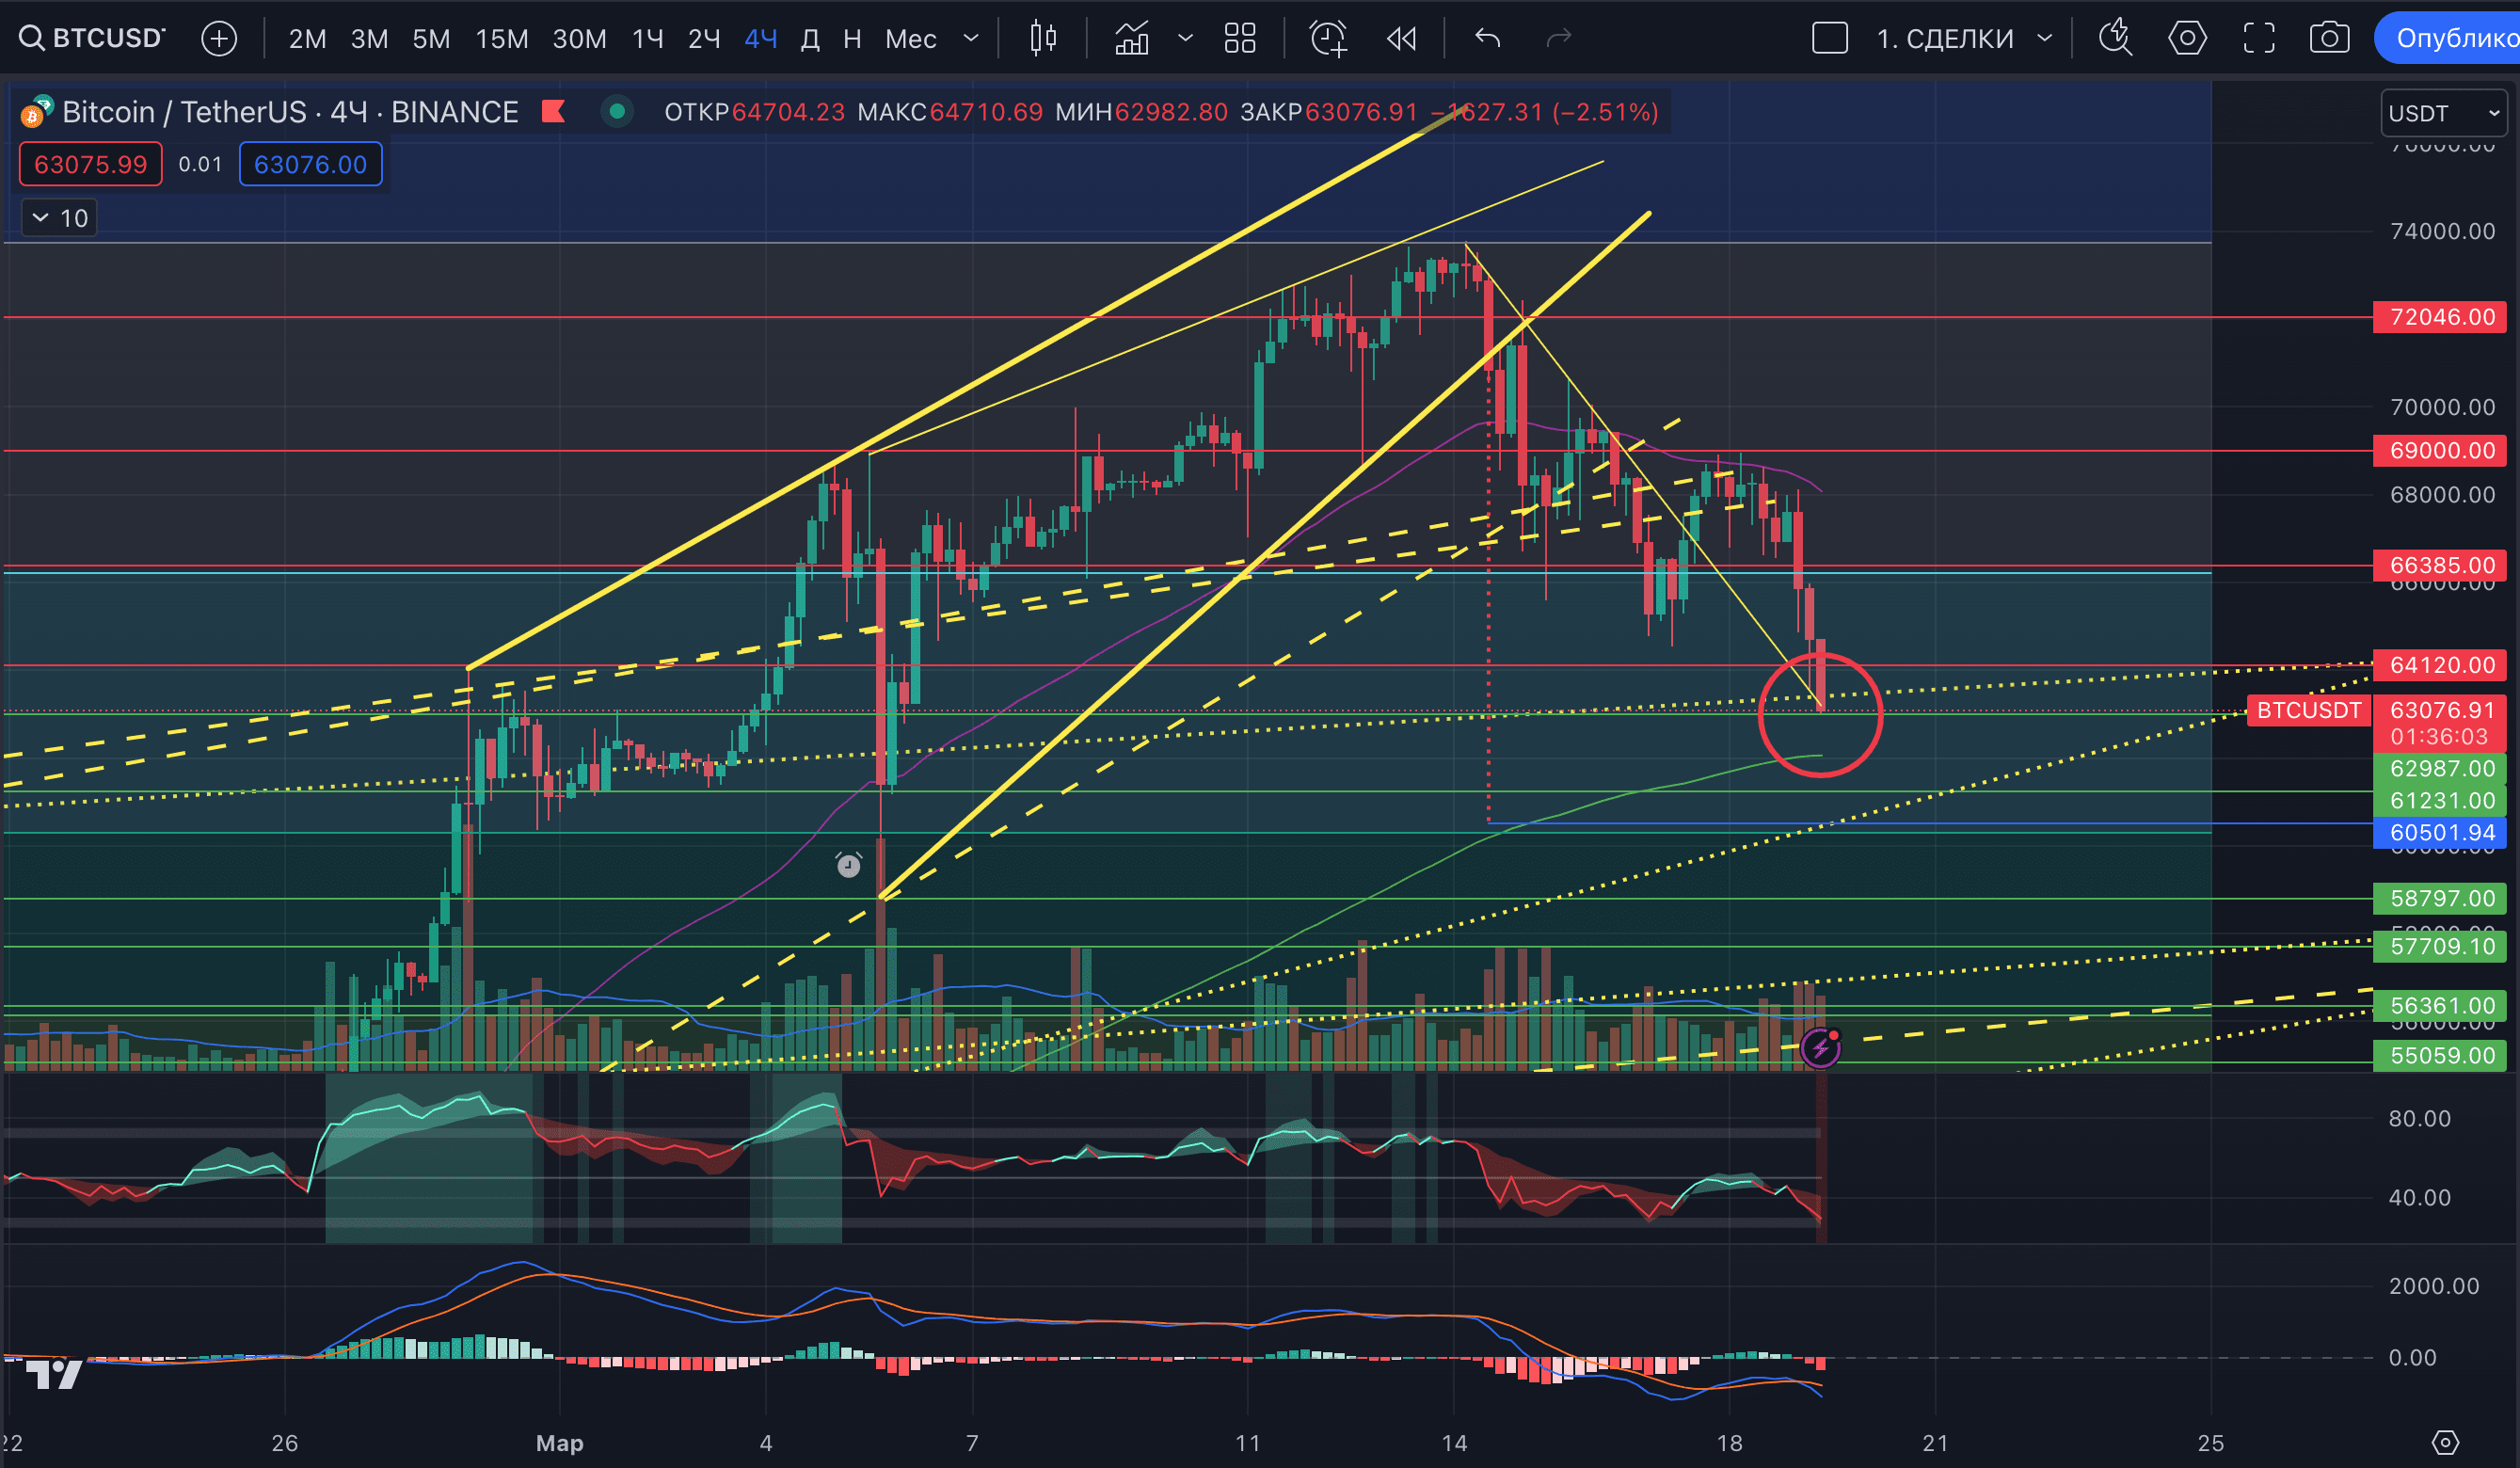Take a snapshot with camera icon

tap(2329, 38)
